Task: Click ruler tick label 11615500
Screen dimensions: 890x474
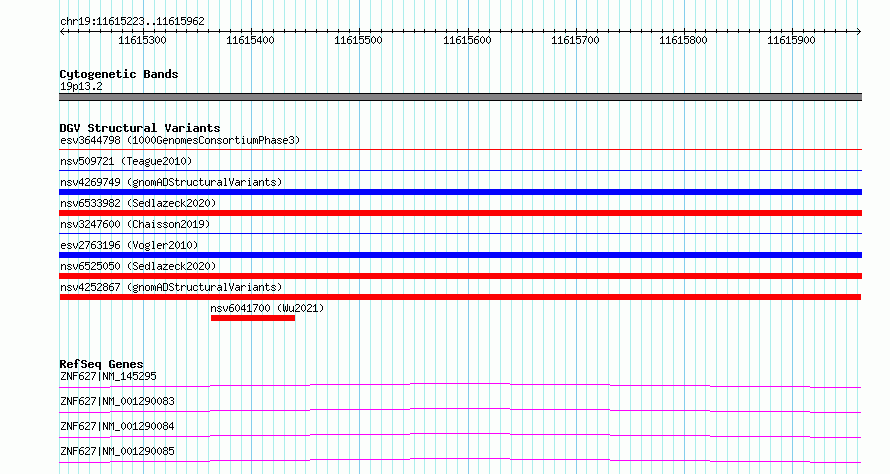Action: pyautogui.click(x=358, y=40)
